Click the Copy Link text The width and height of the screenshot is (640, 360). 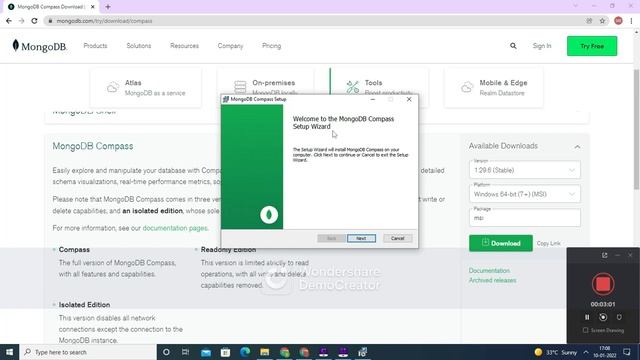click(548, 243)
